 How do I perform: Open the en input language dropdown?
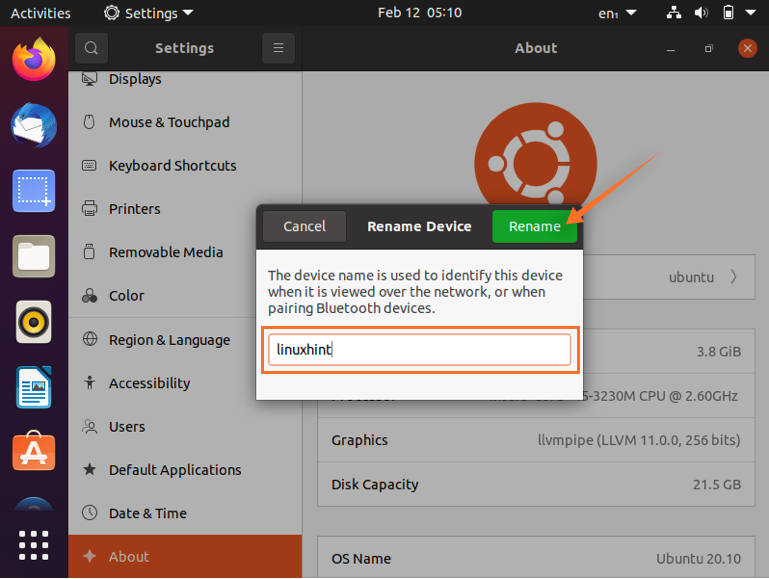tap(617, 13)
